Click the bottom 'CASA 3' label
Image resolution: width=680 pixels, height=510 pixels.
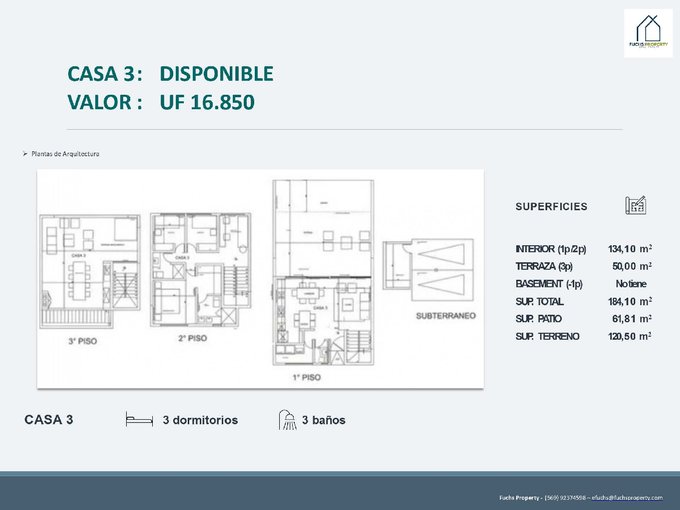click(49, 419)
